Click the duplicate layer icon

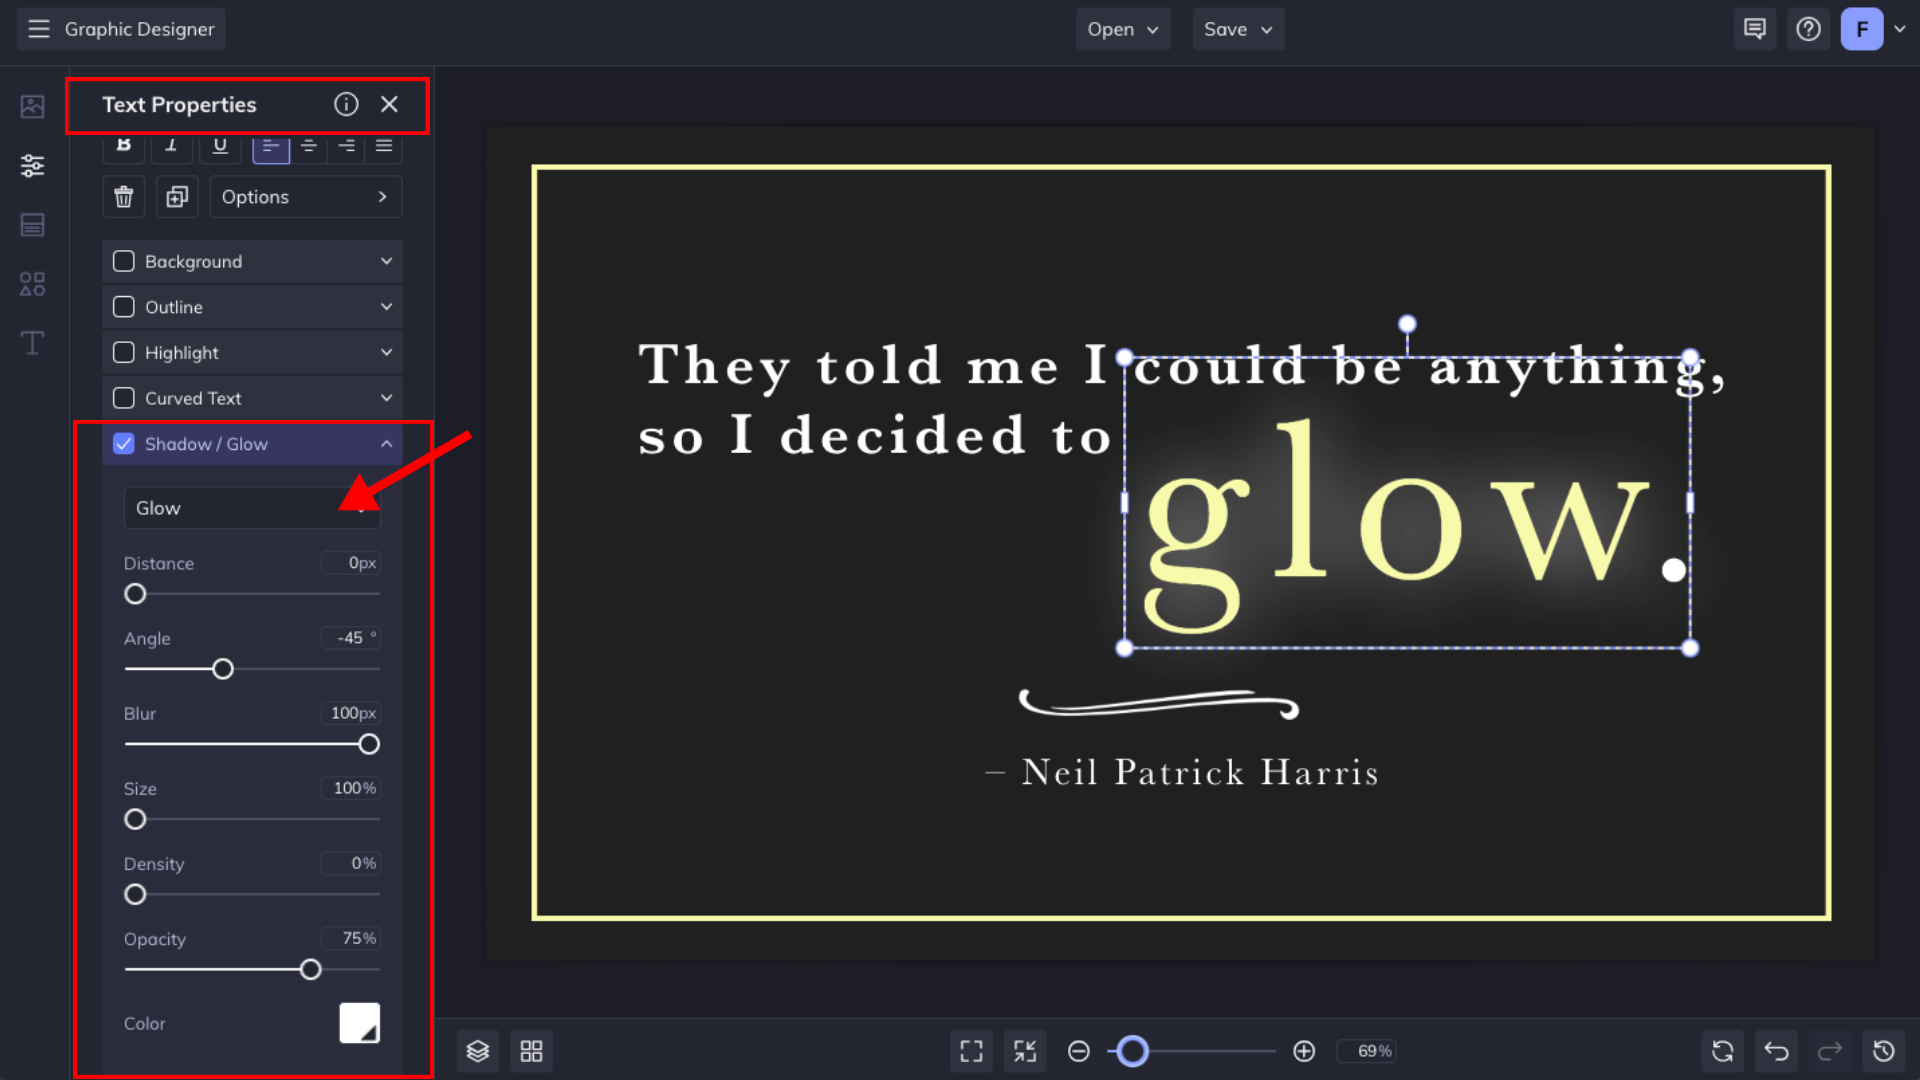tap(177, 197)
